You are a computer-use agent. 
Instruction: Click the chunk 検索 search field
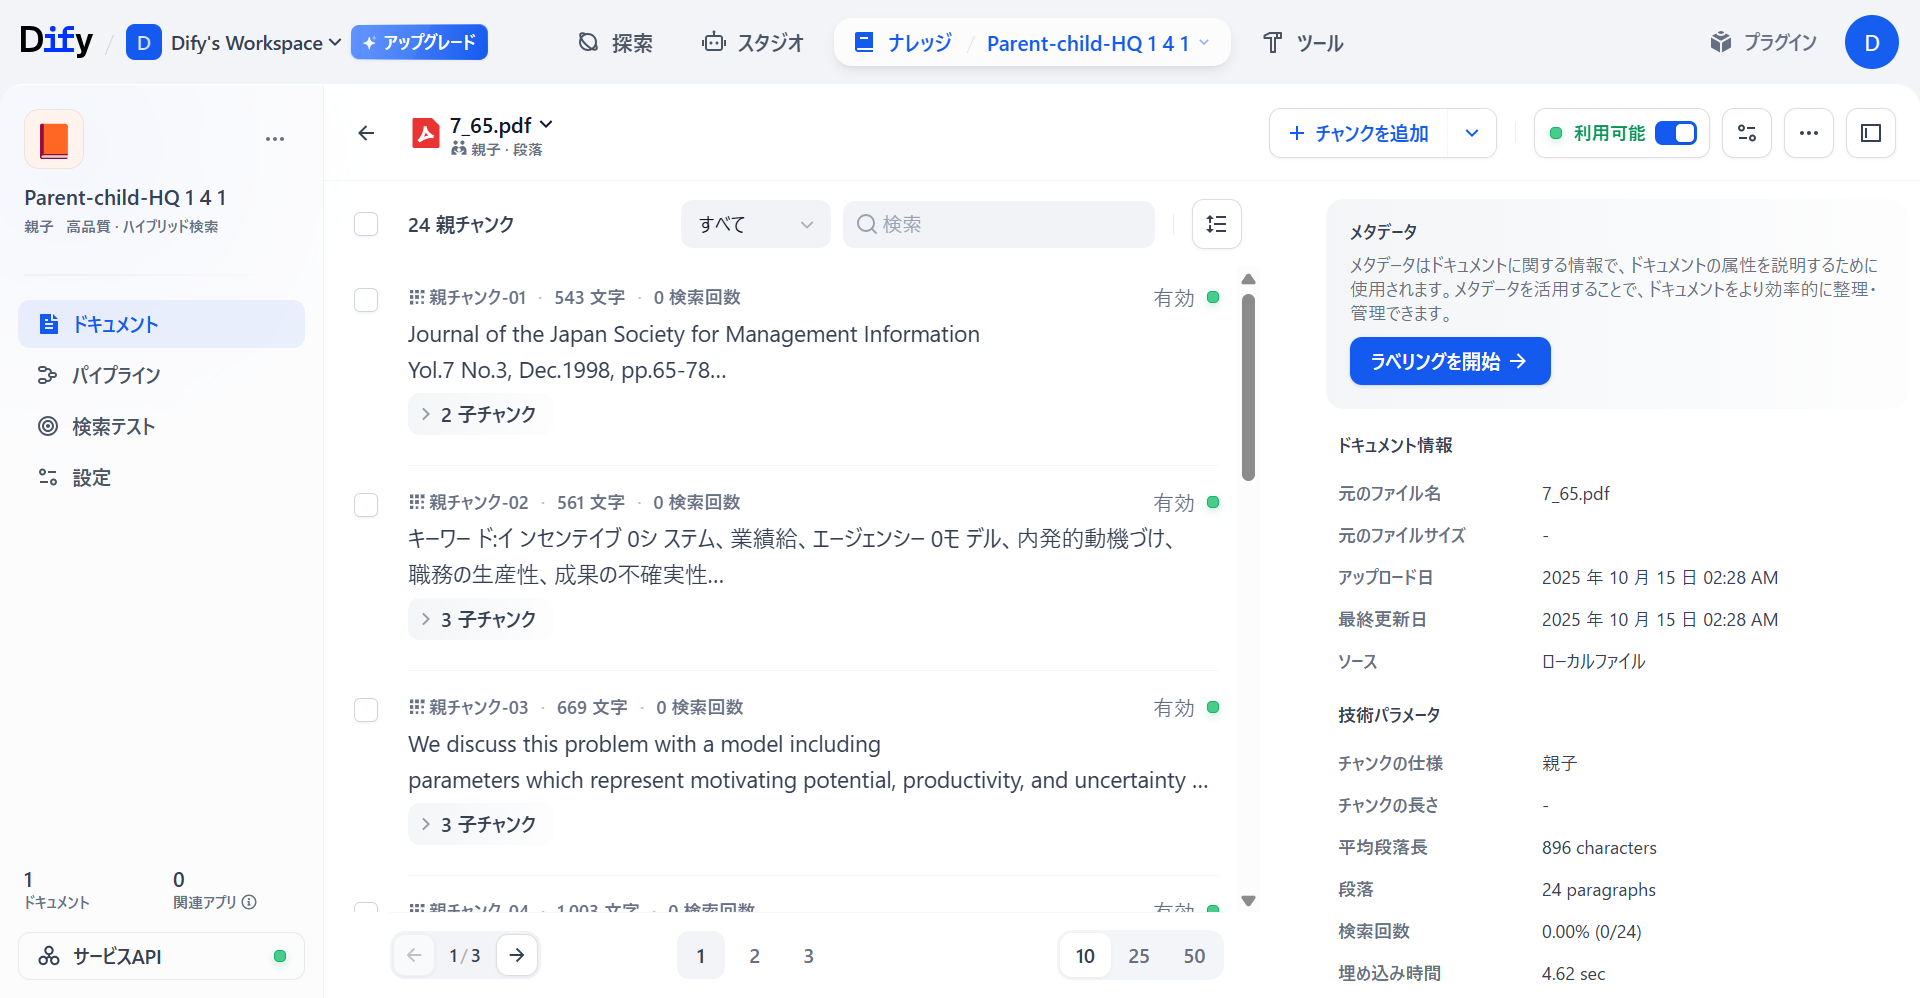pyautogui.click(x=998, y=224)
